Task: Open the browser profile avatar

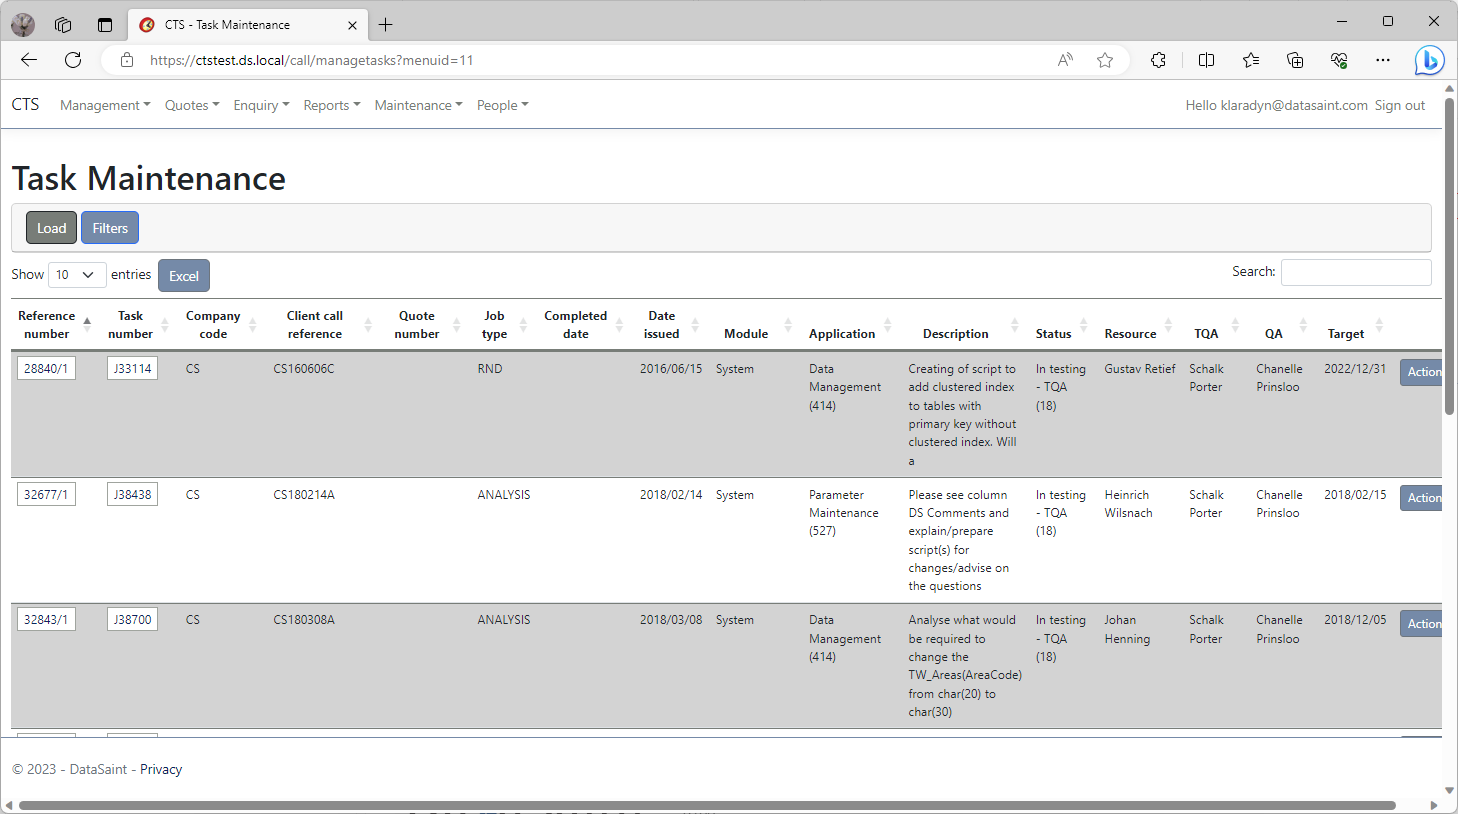Action: 23,25
